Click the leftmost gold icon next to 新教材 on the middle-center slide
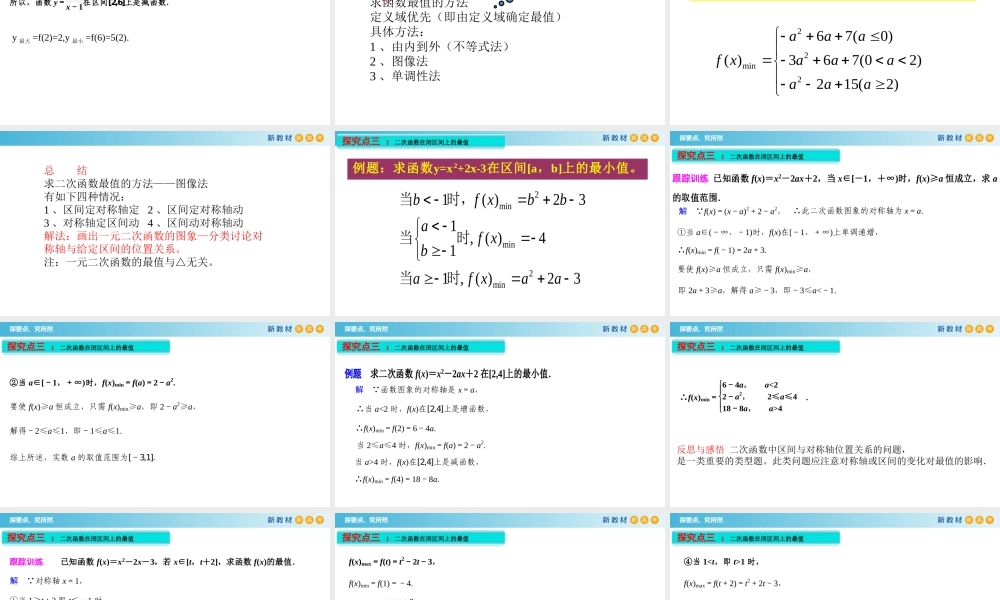Image resolution: width=1000 pixels, height=600 pixels. (x=633, y=328)
